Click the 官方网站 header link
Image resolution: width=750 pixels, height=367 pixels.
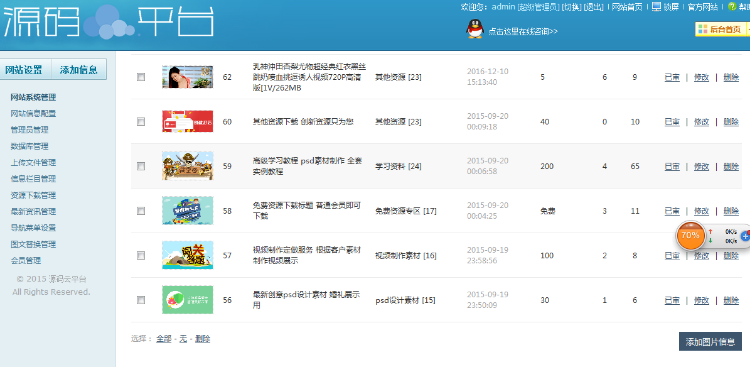(x=703, y=7)
